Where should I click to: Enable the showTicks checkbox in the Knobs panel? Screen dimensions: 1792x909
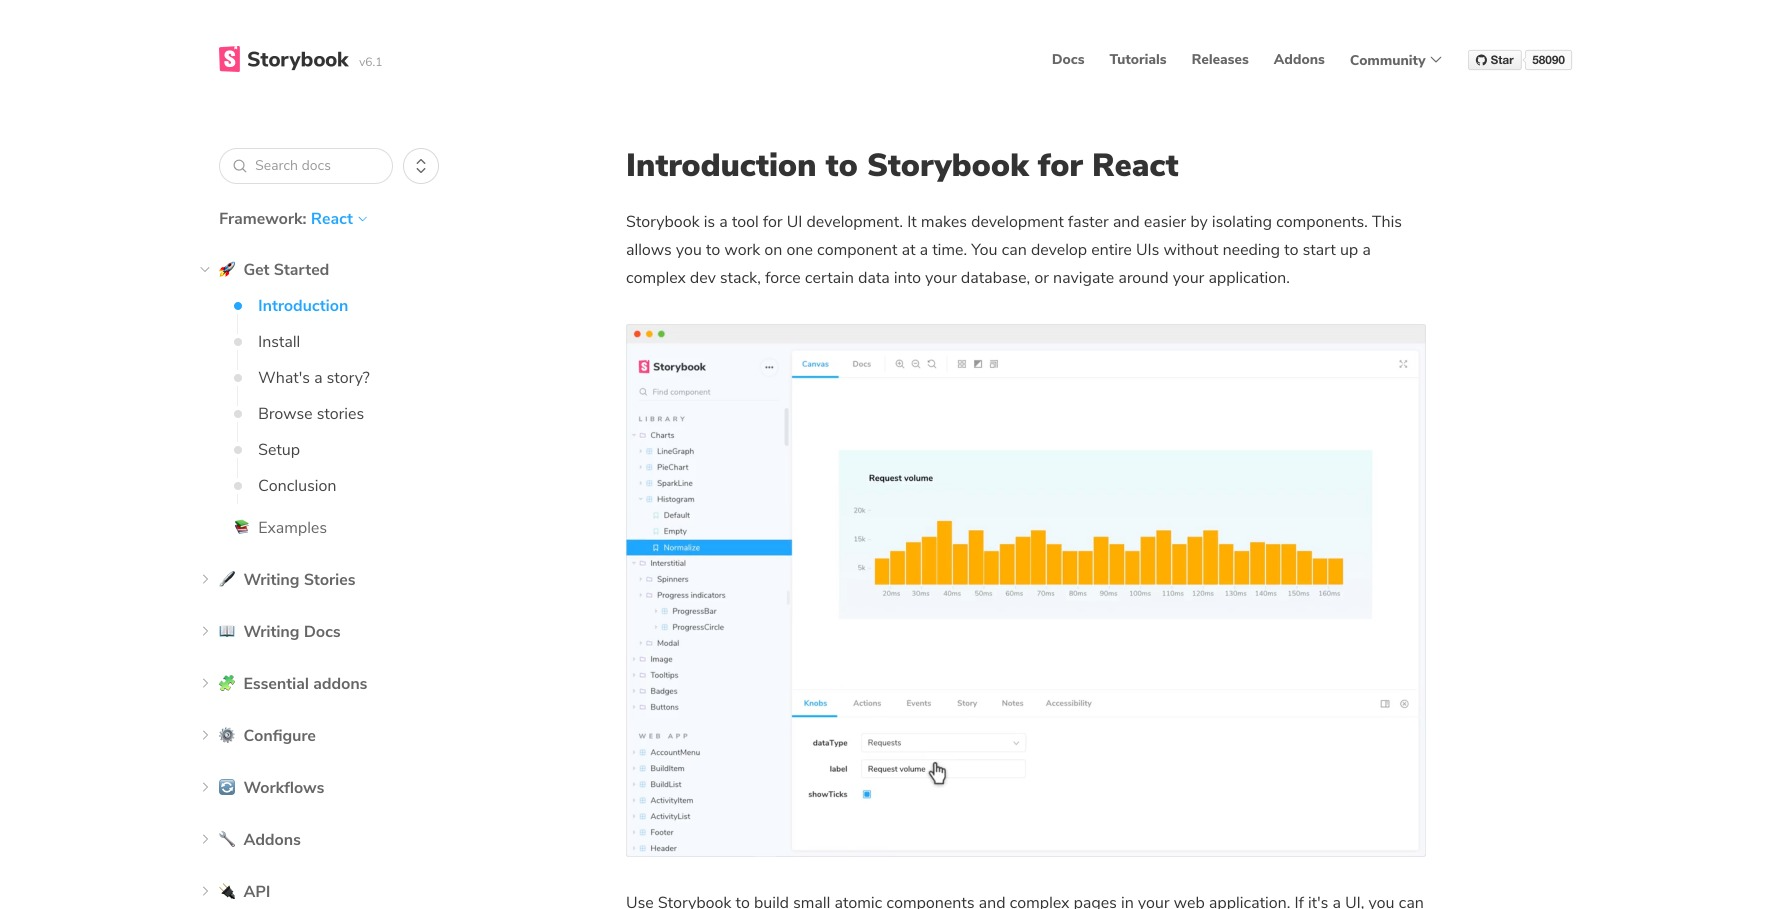(867, 793)
